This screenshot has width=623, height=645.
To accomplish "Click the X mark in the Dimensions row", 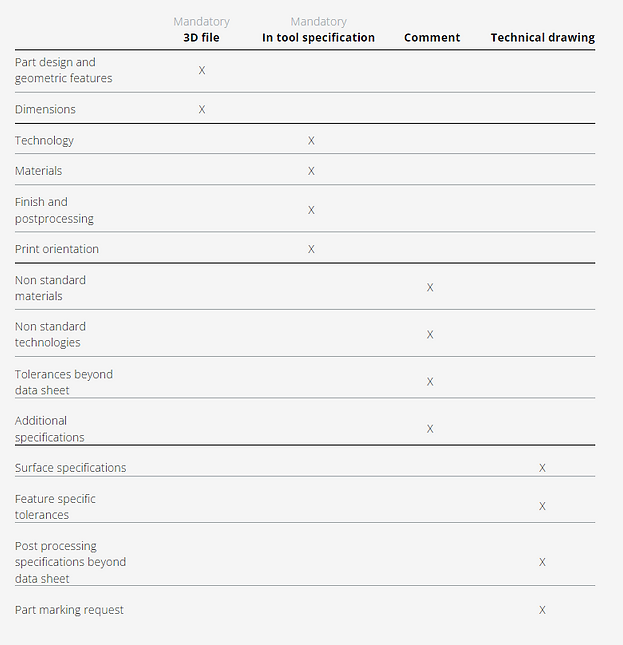I will (x=202, y=109).
